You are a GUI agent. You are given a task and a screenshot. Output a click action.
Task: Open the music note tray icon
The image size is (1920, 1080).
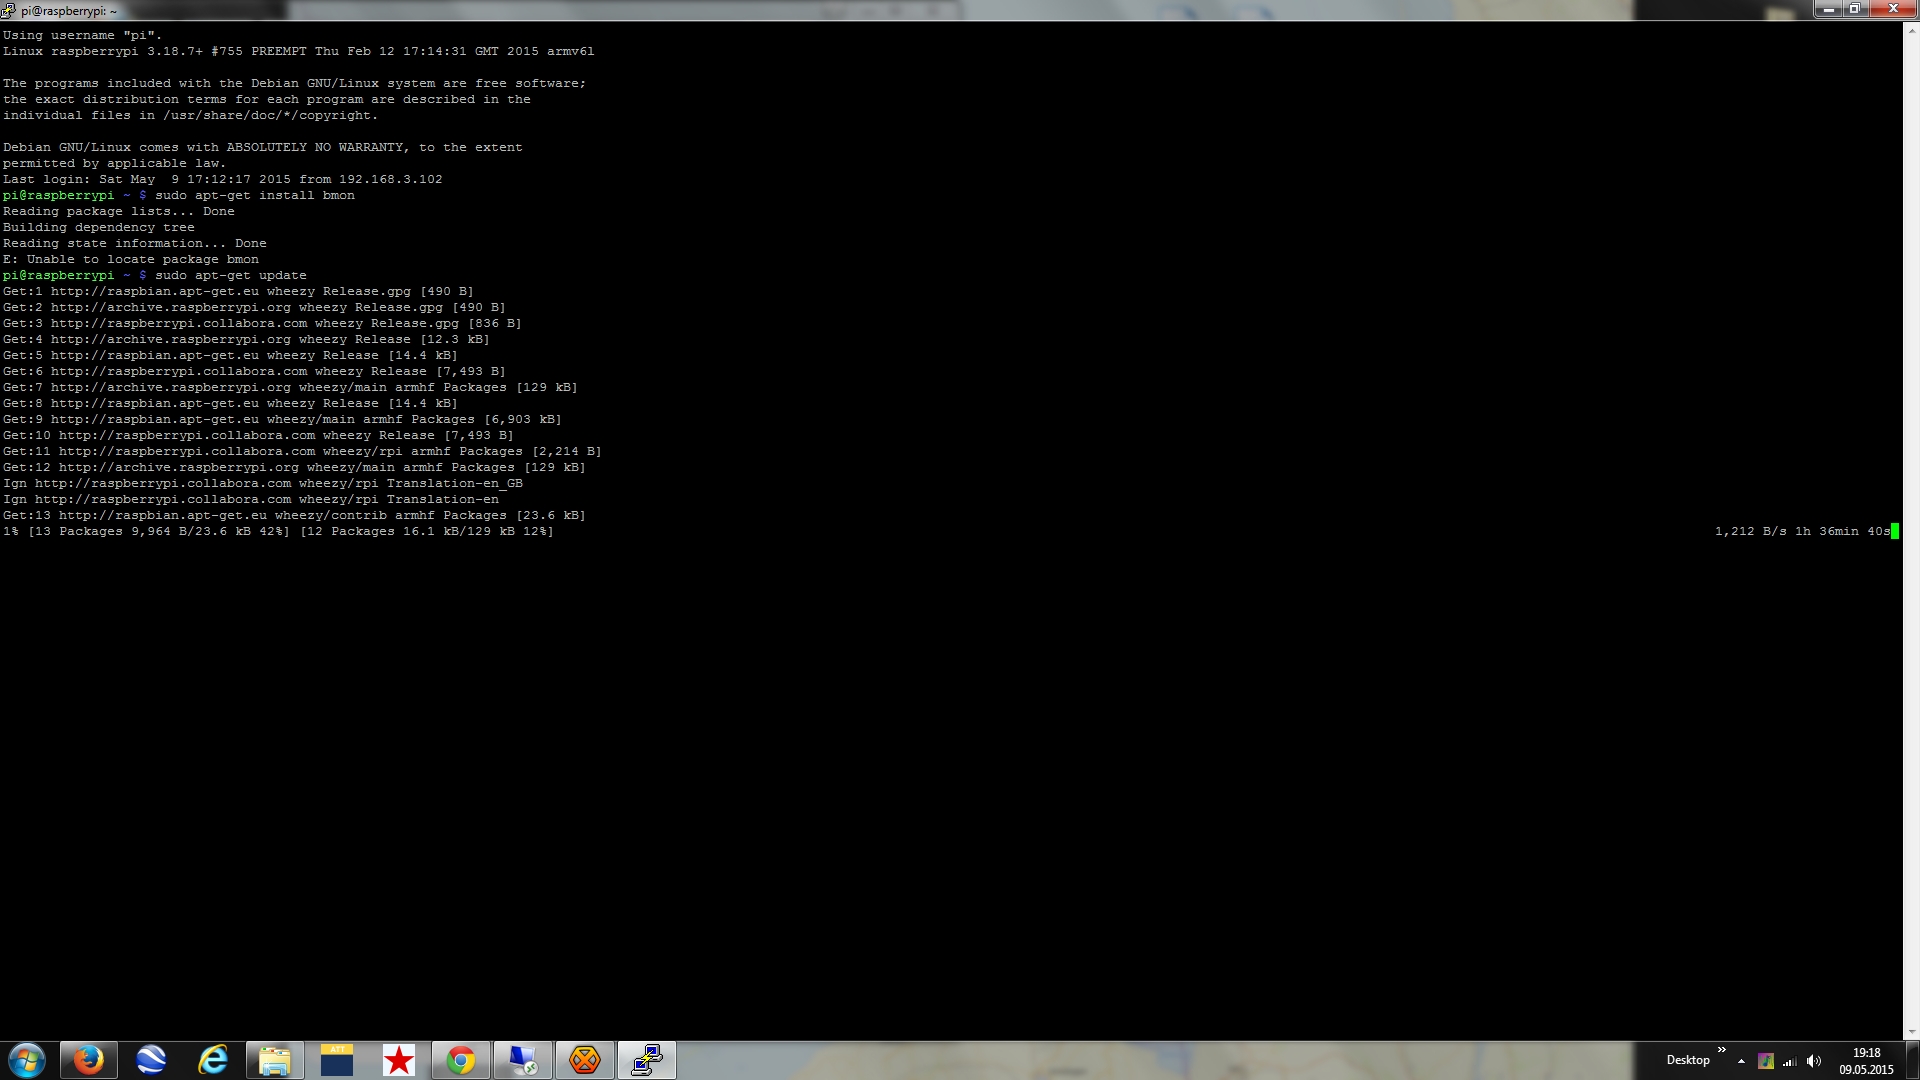click(1766, 1061)
